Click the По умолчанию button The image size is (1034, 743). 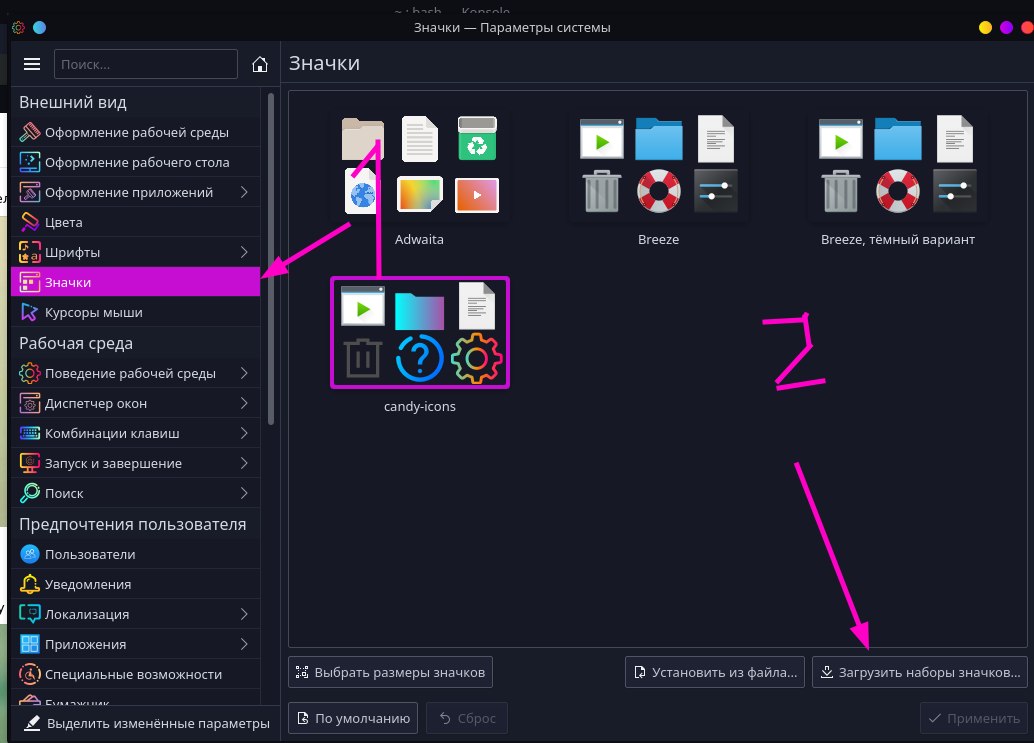pos(353,718)
